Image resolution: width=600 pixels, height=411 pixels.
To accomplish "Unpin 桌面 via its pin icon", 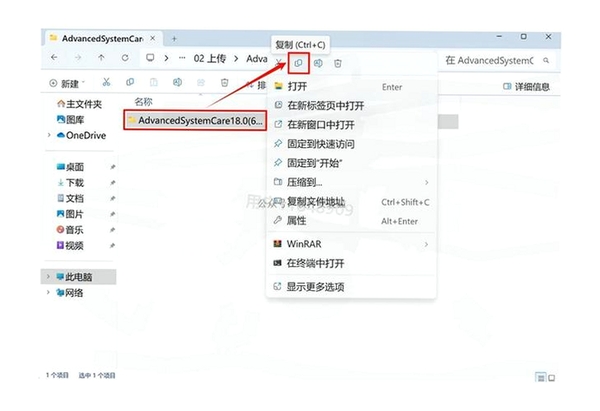I will [112, 167].
